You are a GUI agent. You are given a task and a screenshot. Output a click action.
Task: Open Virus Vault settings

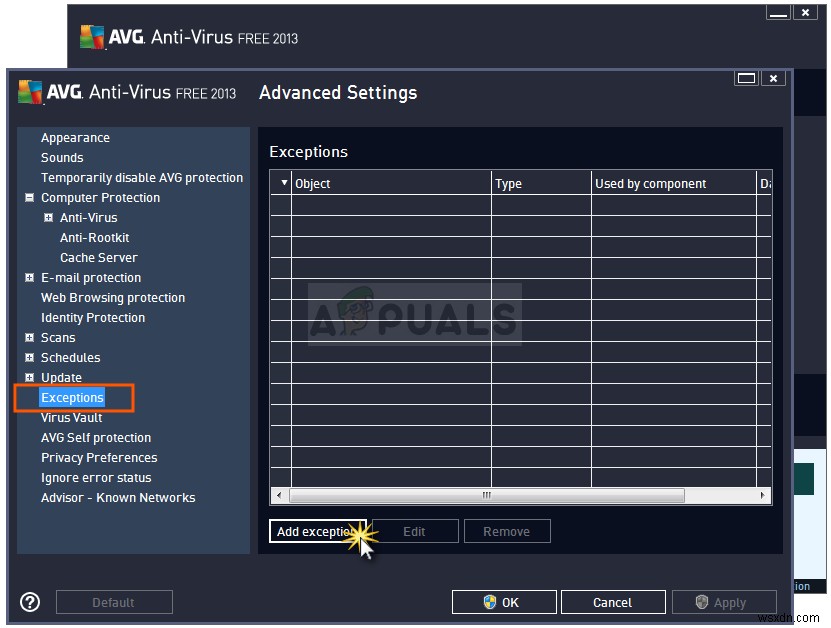click(71, 417)
